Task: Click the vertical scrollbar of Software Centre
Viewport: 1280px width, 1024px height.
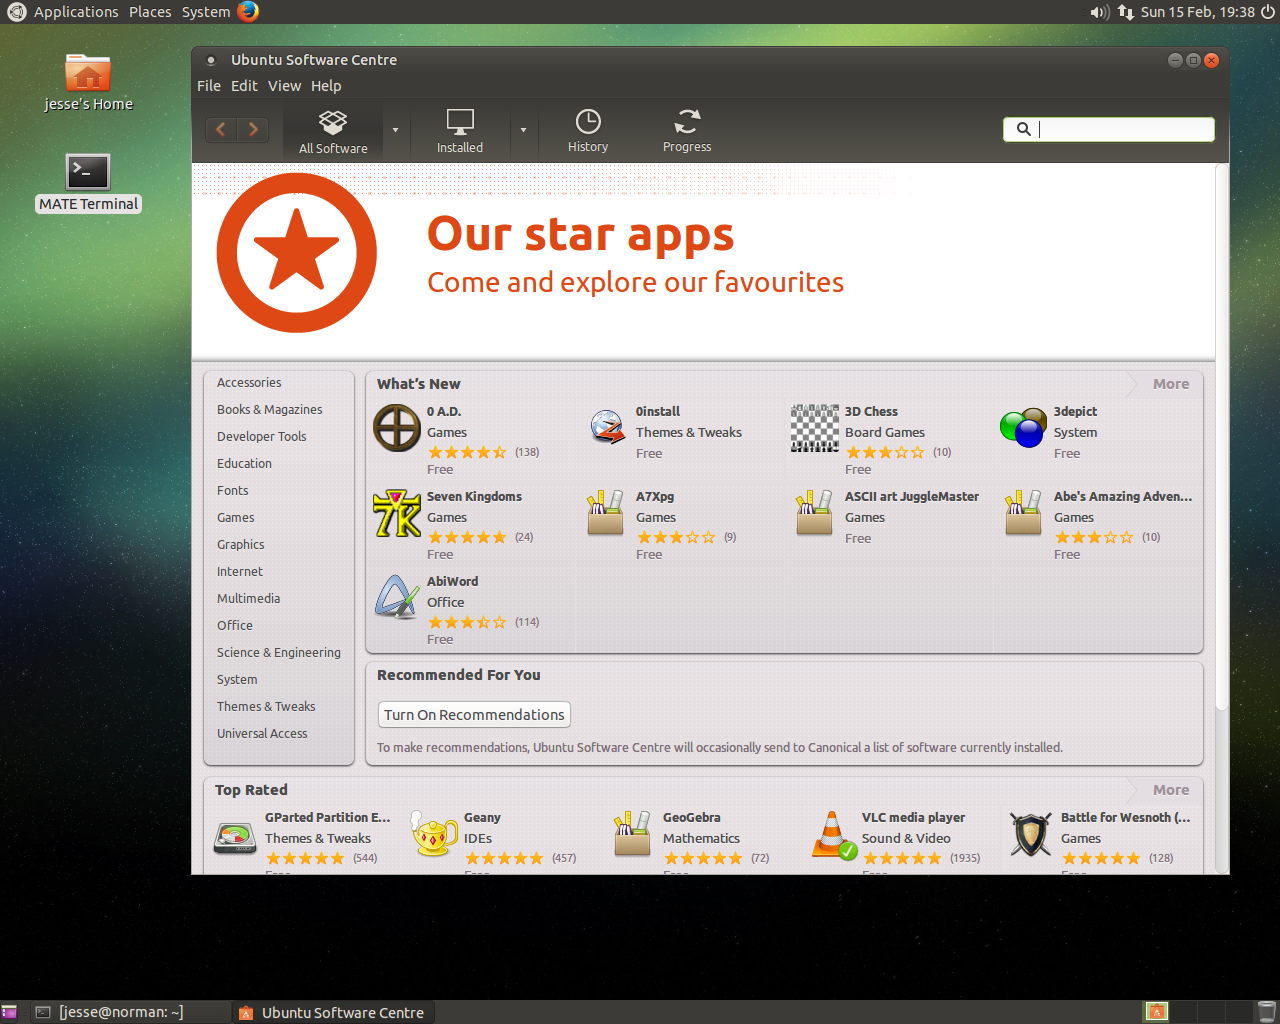Action: click(x=1221, y=437)
